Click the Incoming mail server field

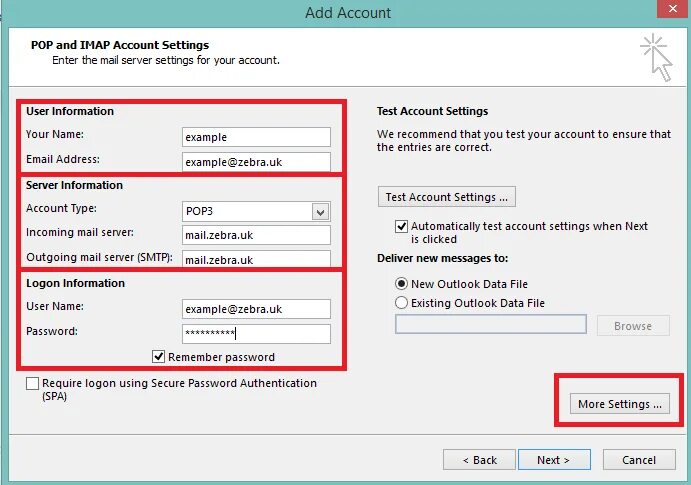pyautogui.click(x=256, y=236)
